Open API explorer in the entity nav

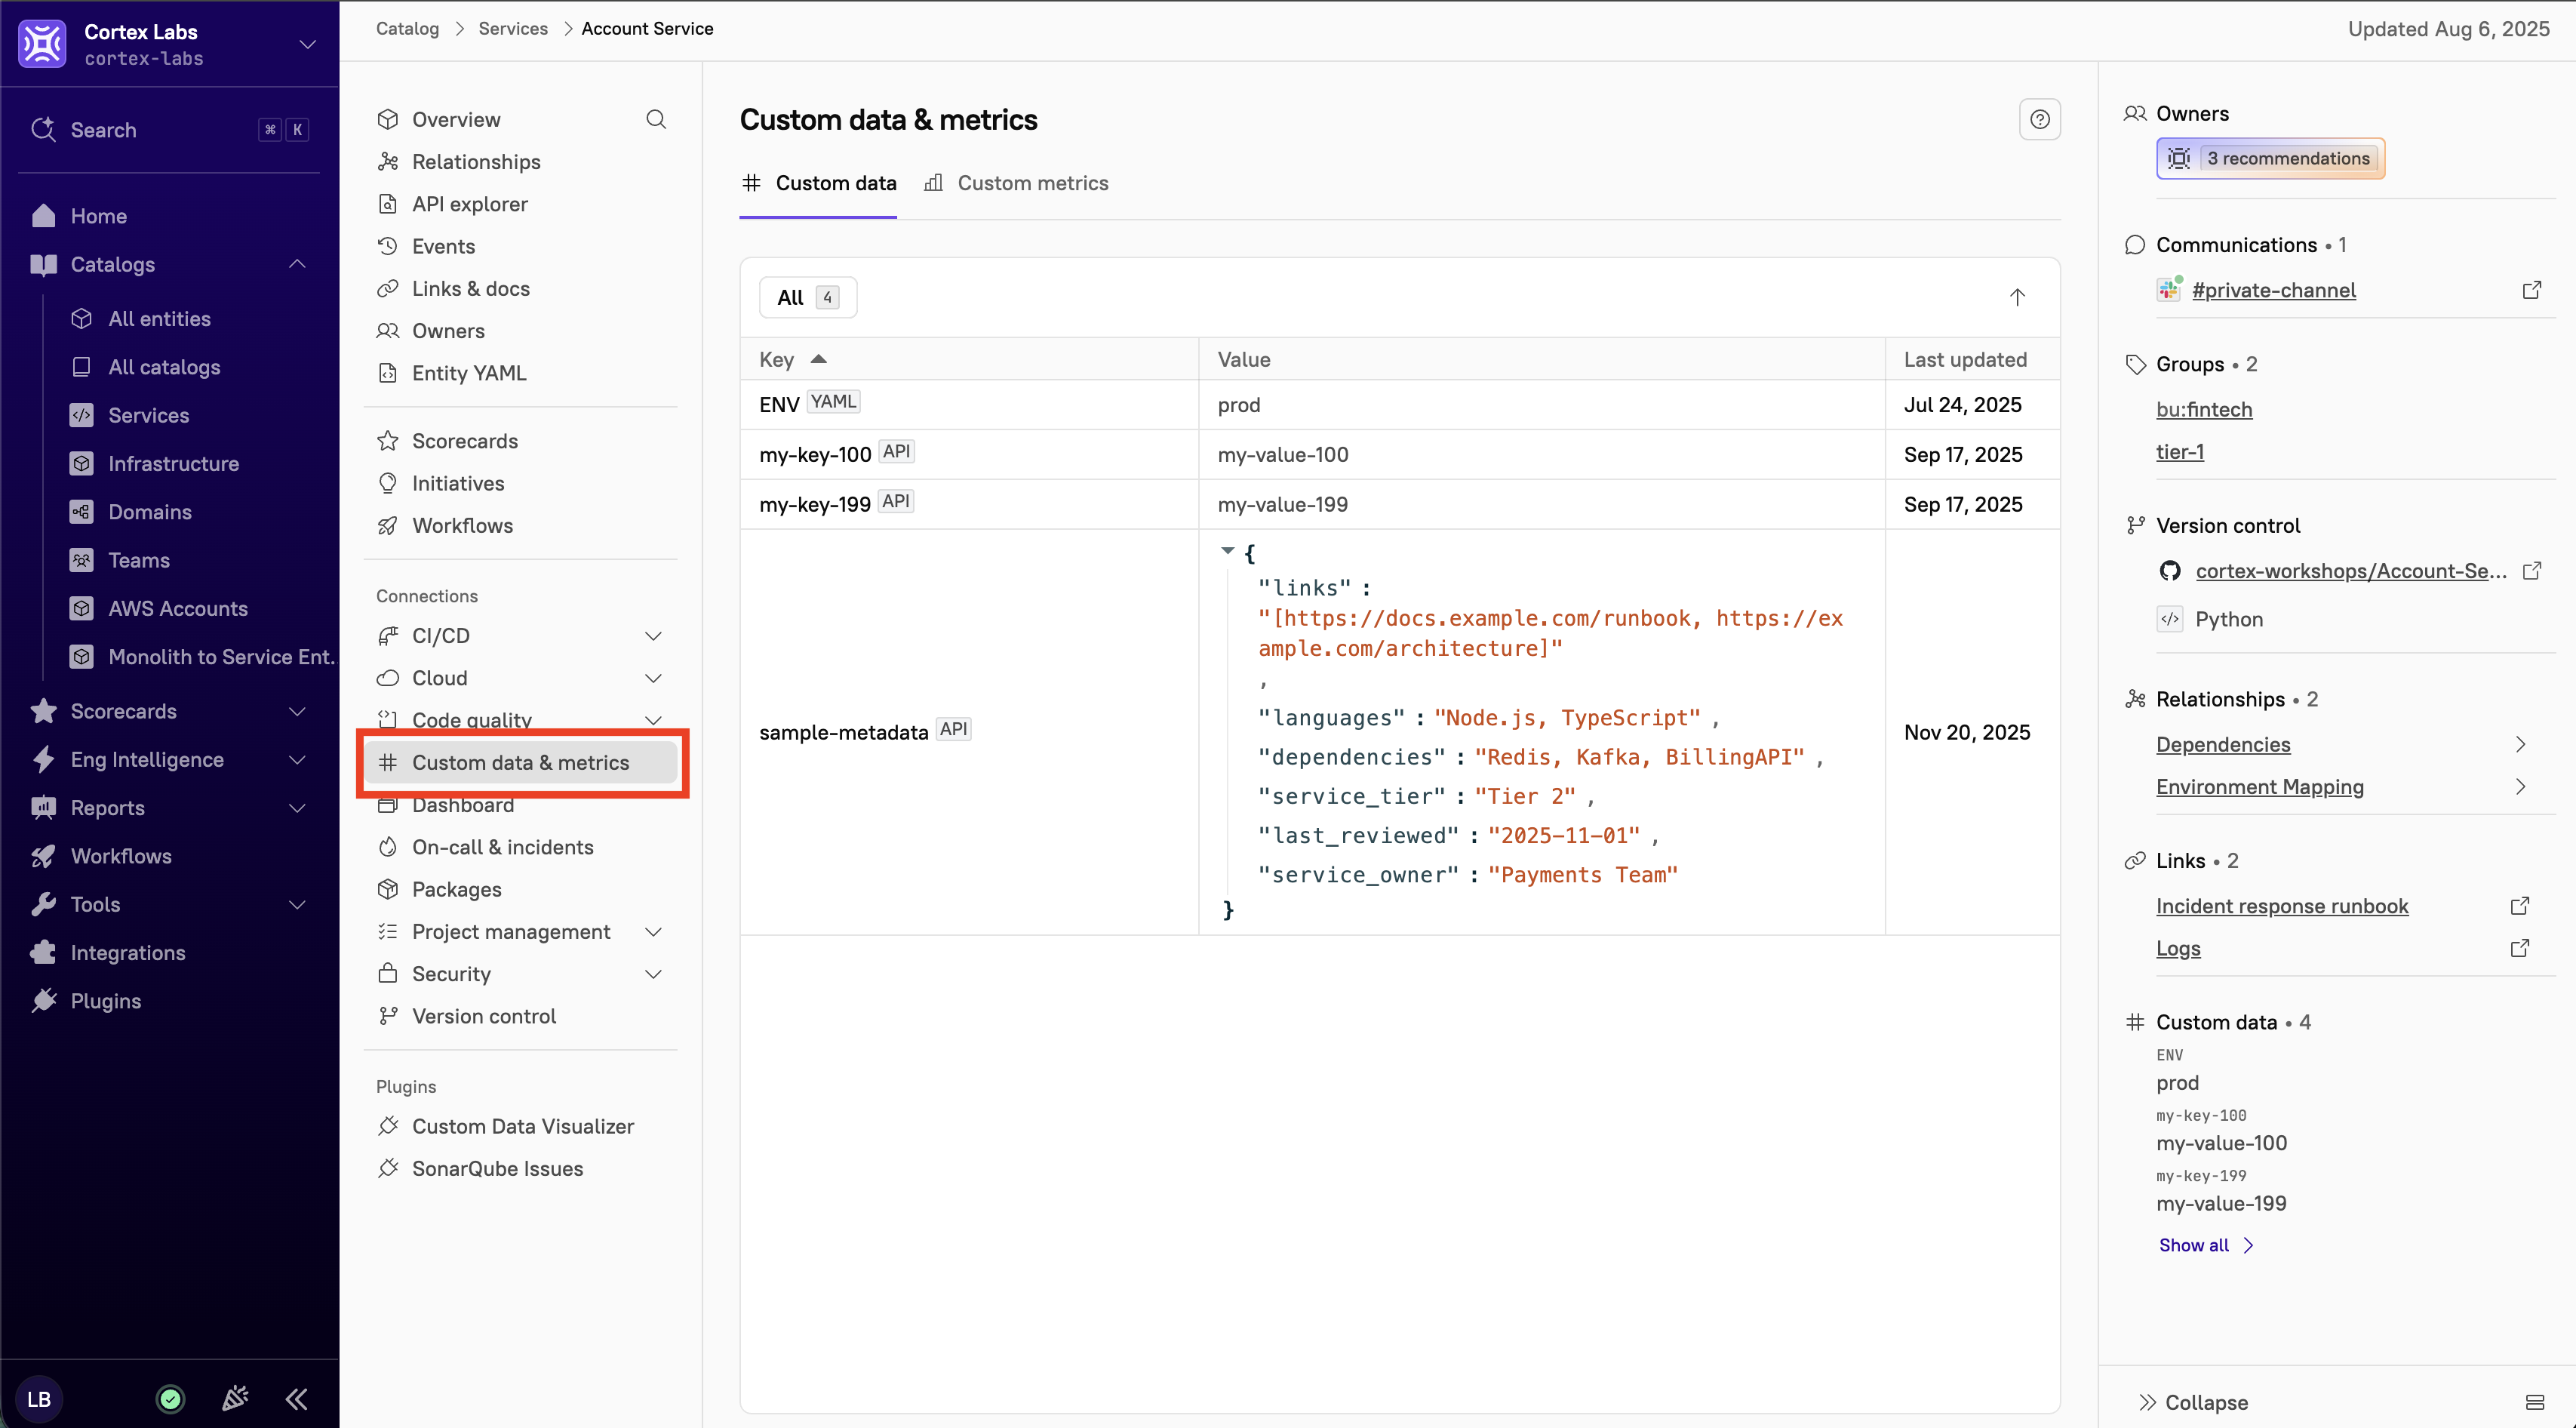470,204
